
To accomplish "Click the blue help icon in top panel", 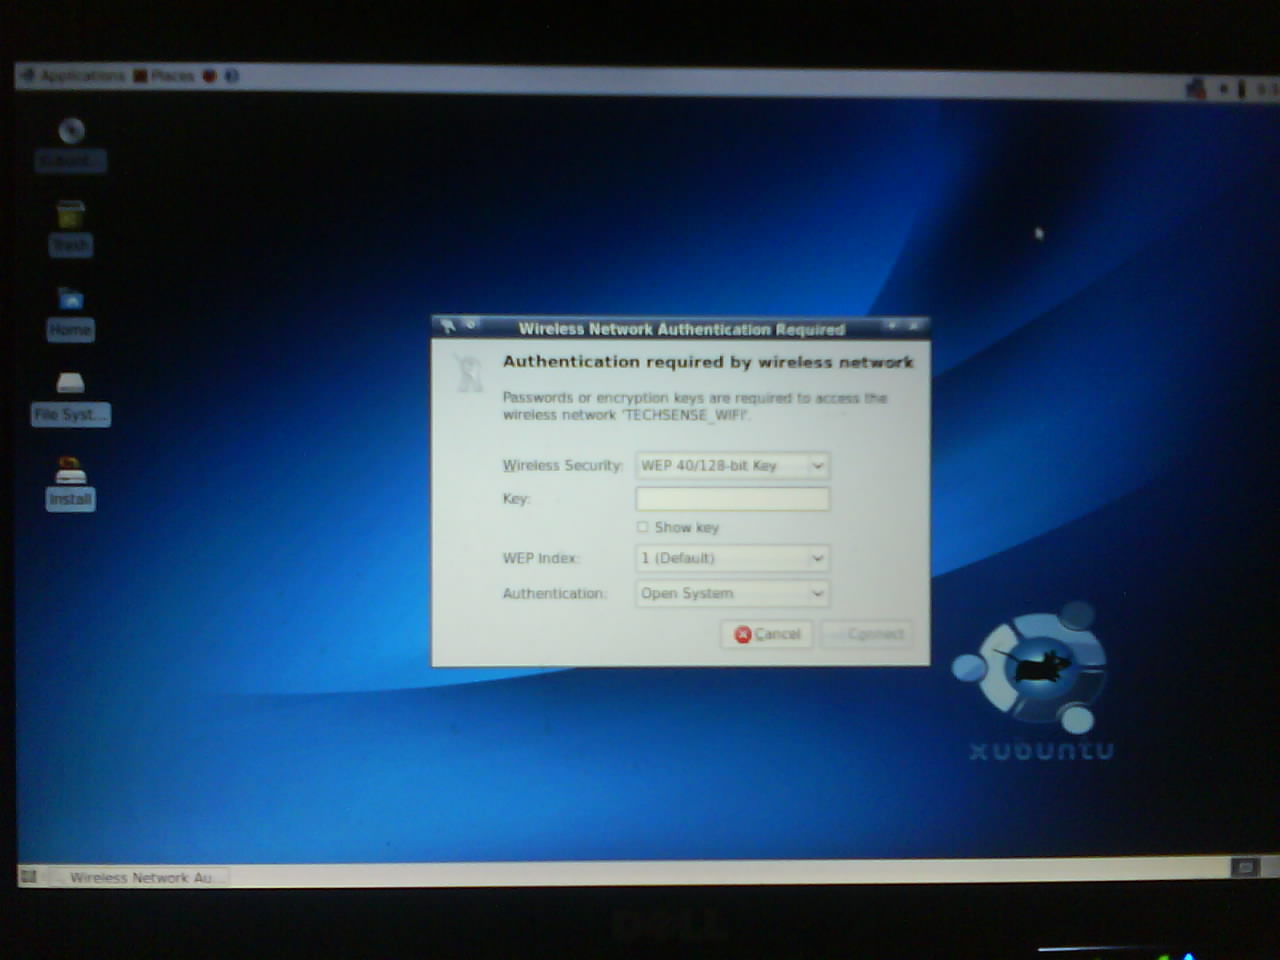I will coord(232,76).
